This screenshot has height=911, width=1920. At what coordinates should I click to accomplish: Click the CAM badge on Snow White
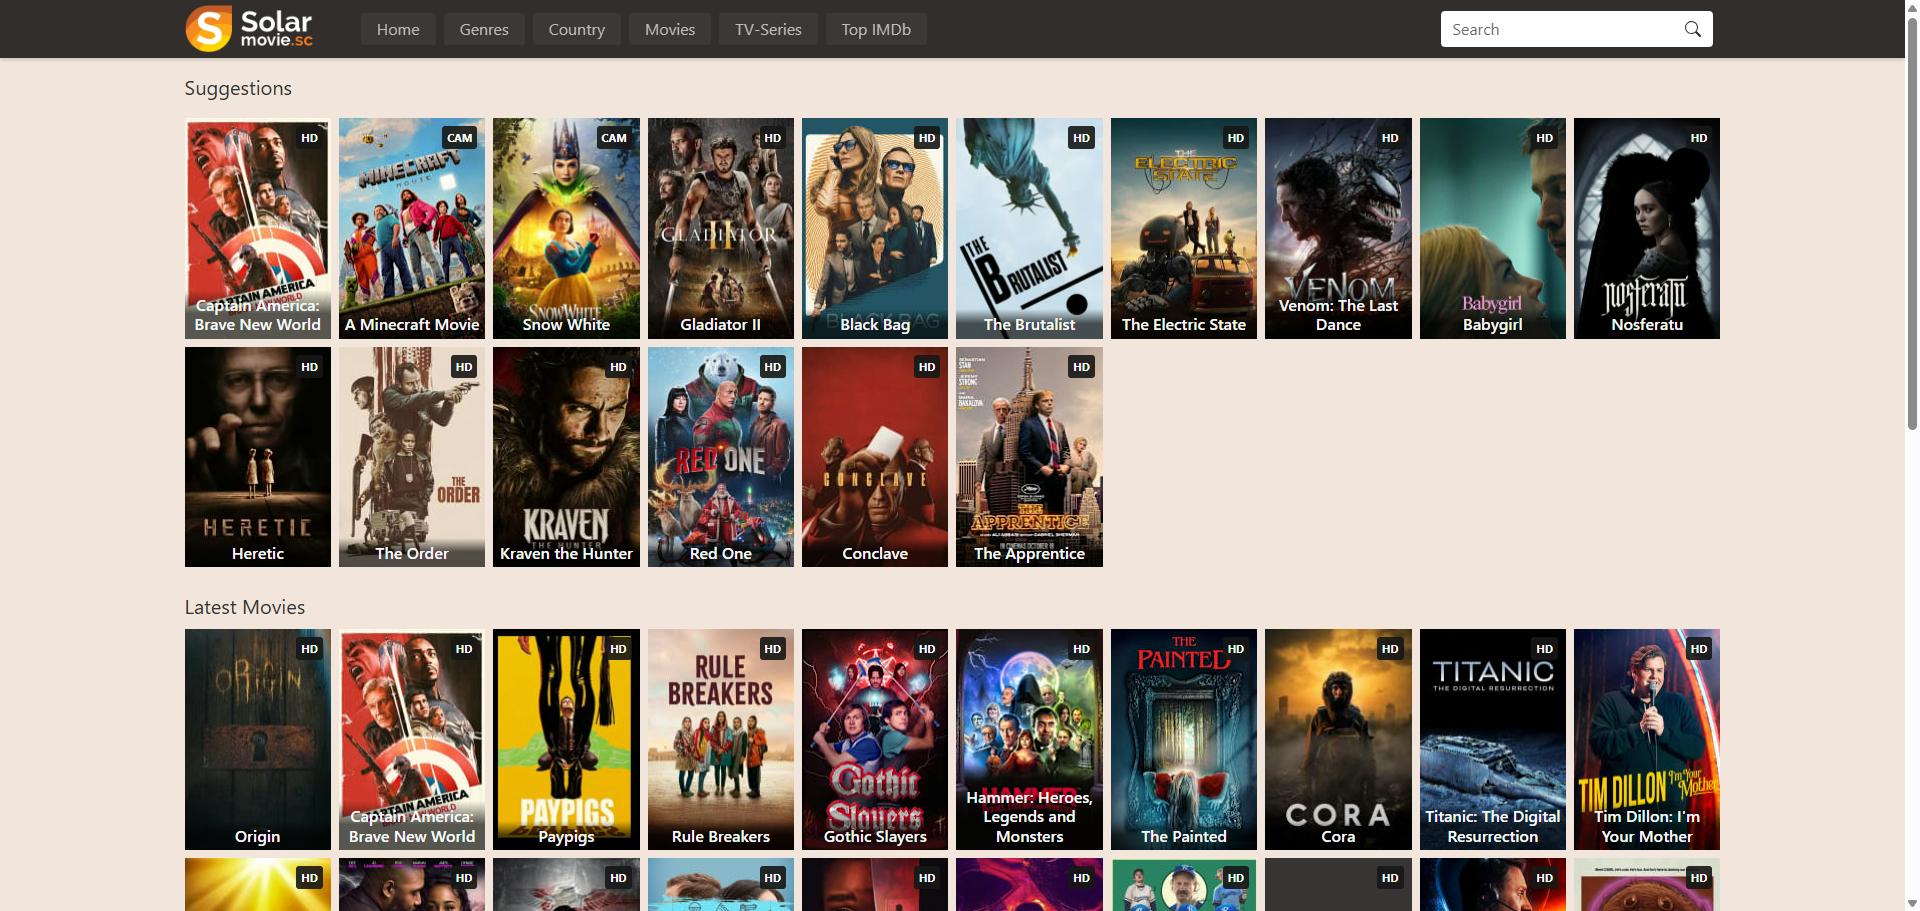614,138
